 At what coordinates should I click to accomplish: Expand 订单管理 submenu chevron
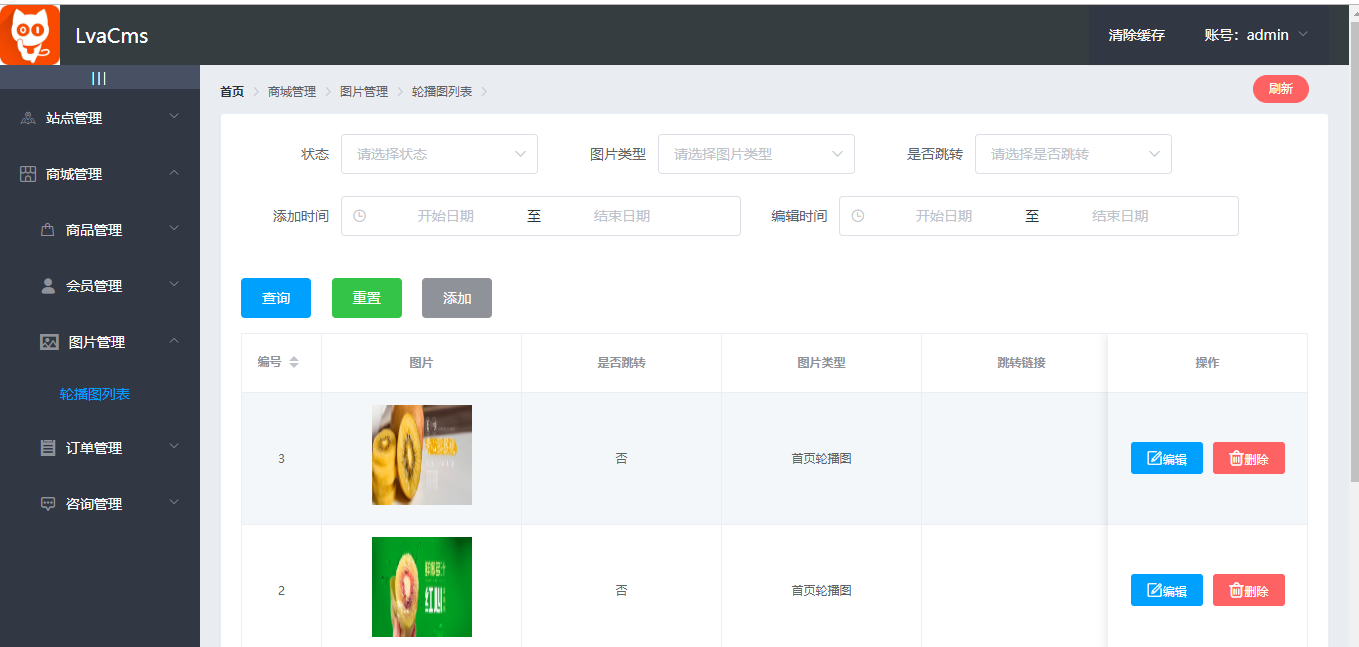(174, 447)
